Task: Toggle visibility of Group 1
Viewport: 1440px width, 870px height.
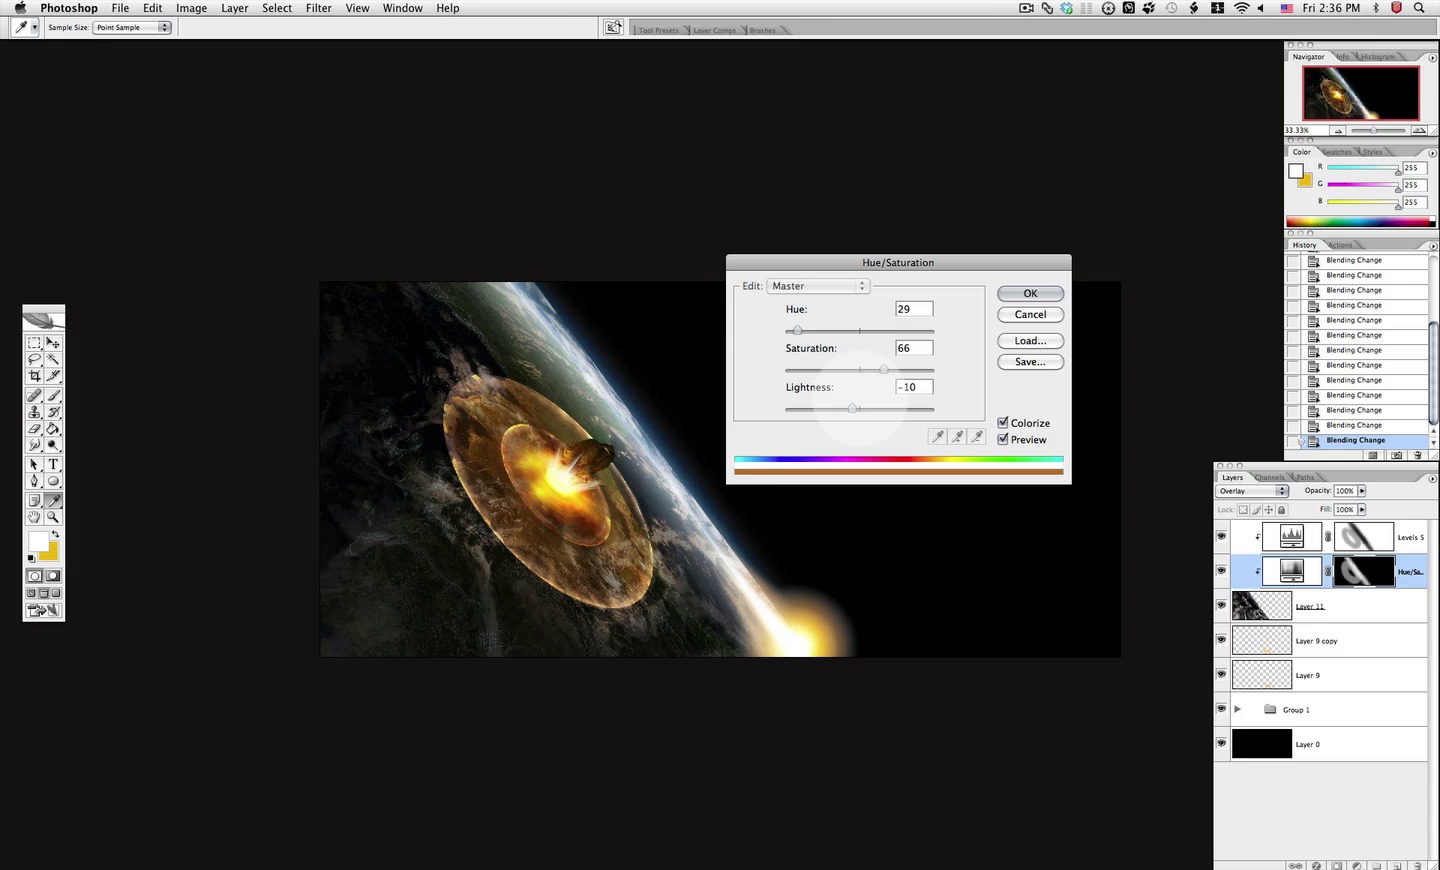Action: pyautogui.click(x=1221, y=709)
